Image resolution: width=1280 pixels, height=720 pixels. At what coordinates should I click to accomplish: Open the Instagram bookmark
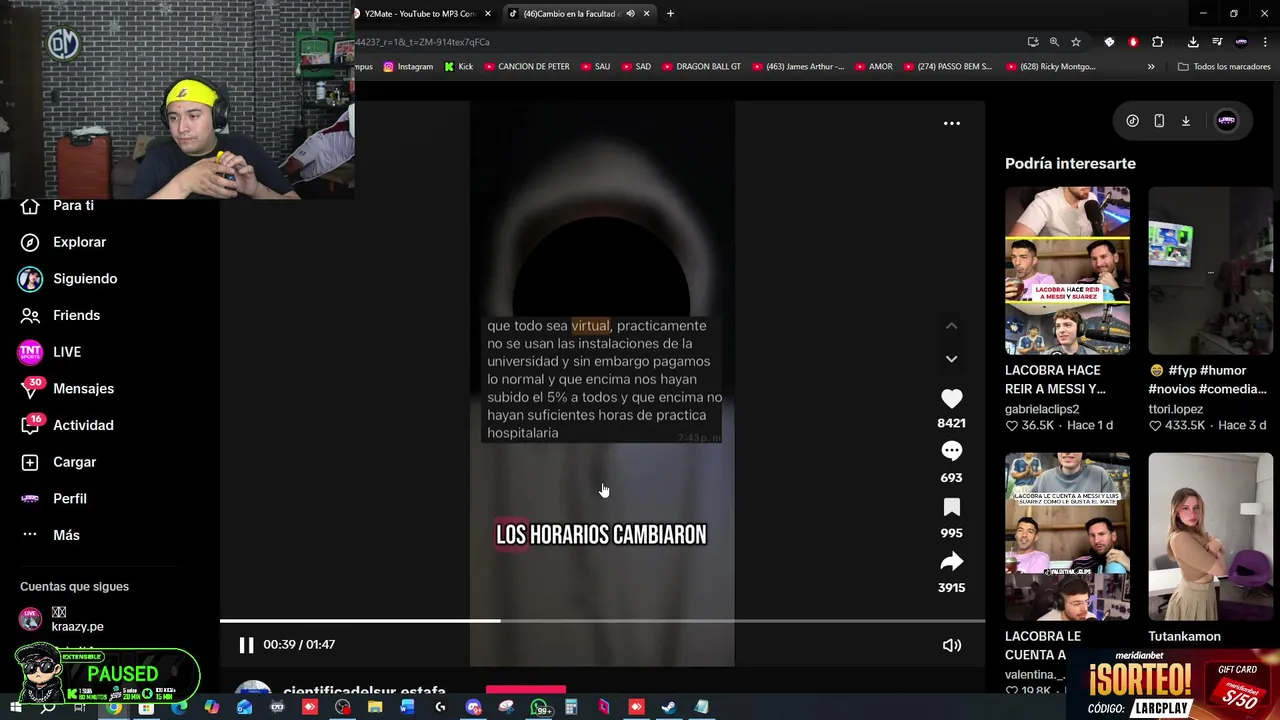tap(408, 67)
